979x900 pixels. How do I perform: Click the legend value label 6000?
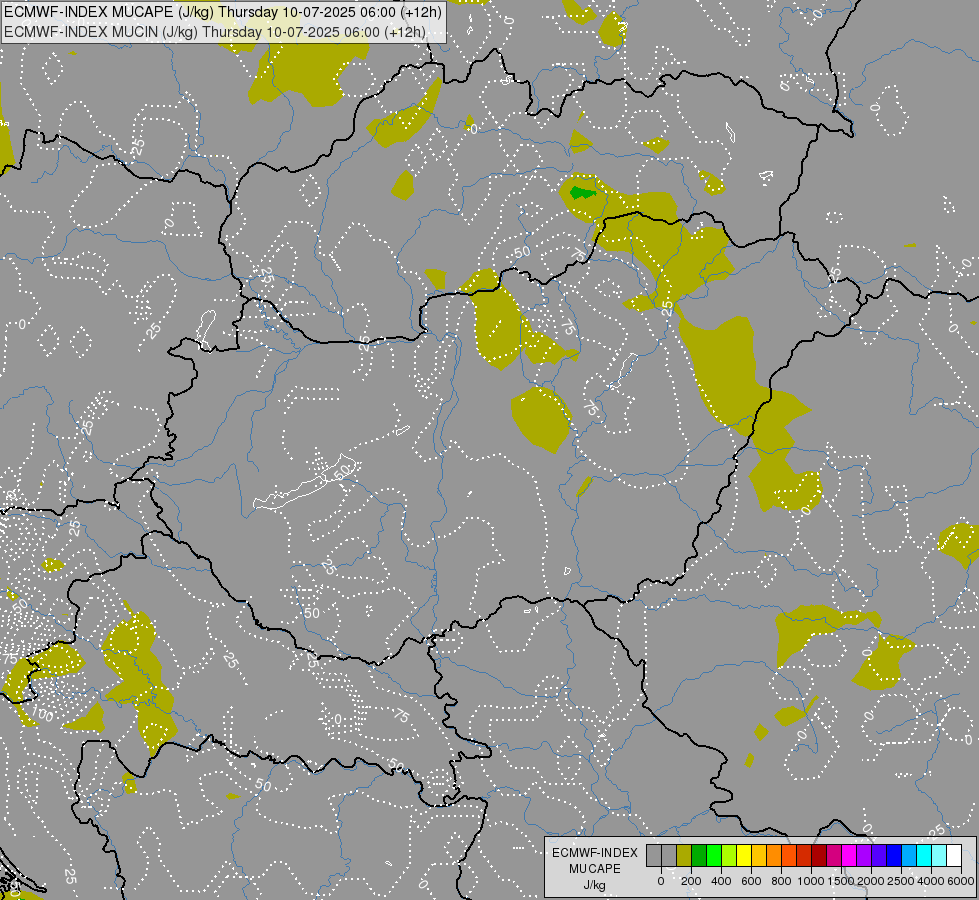pos(961,881)
